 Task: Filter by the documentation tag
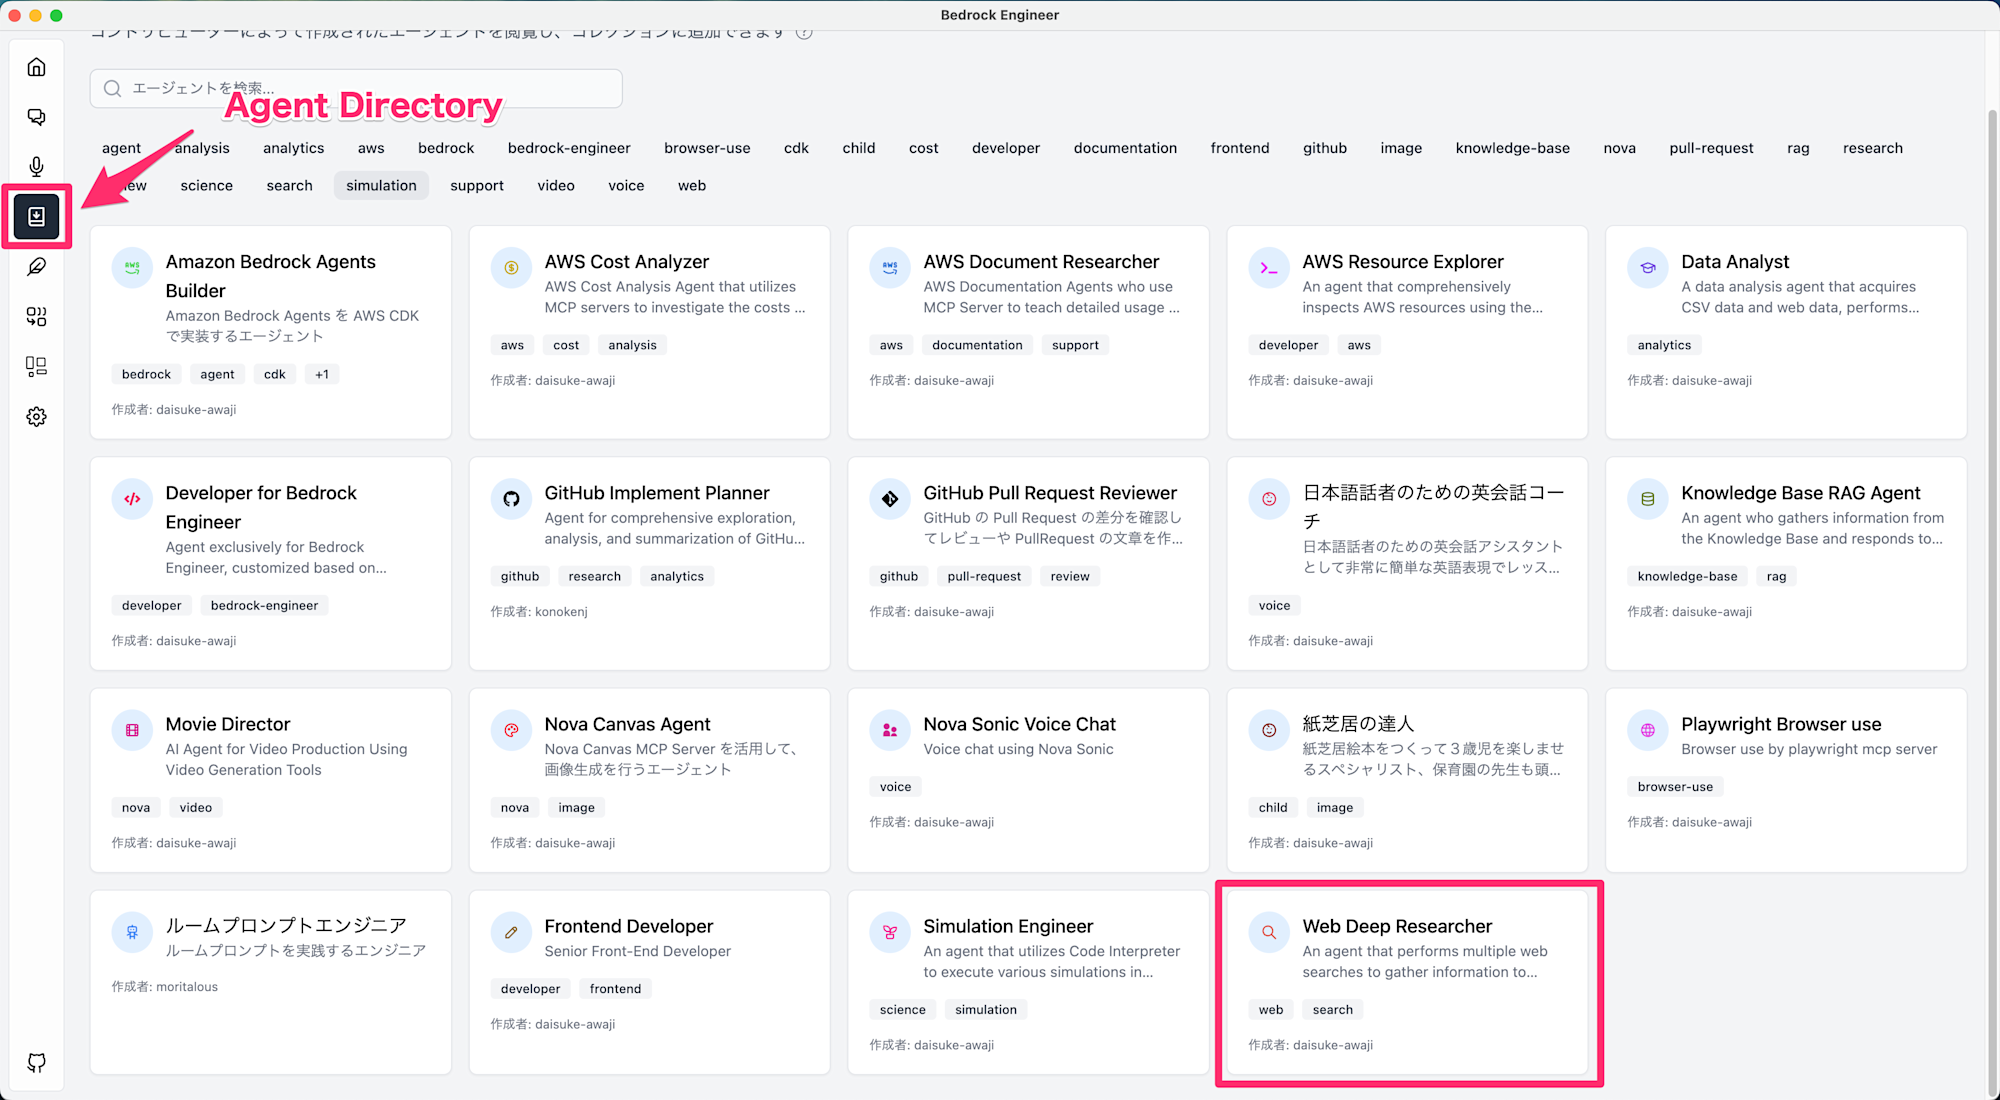[1125, 148]
